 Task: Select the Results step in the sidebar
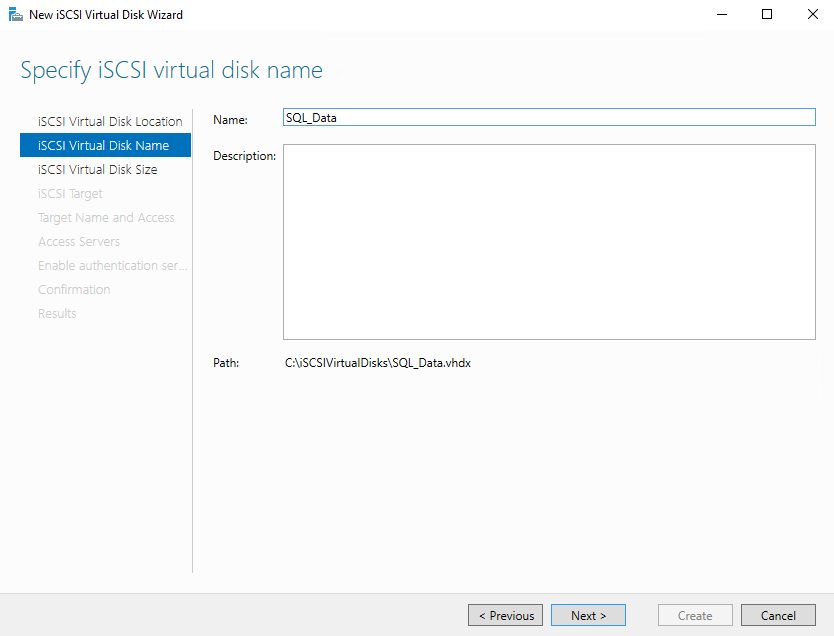(x=57, y=314)
